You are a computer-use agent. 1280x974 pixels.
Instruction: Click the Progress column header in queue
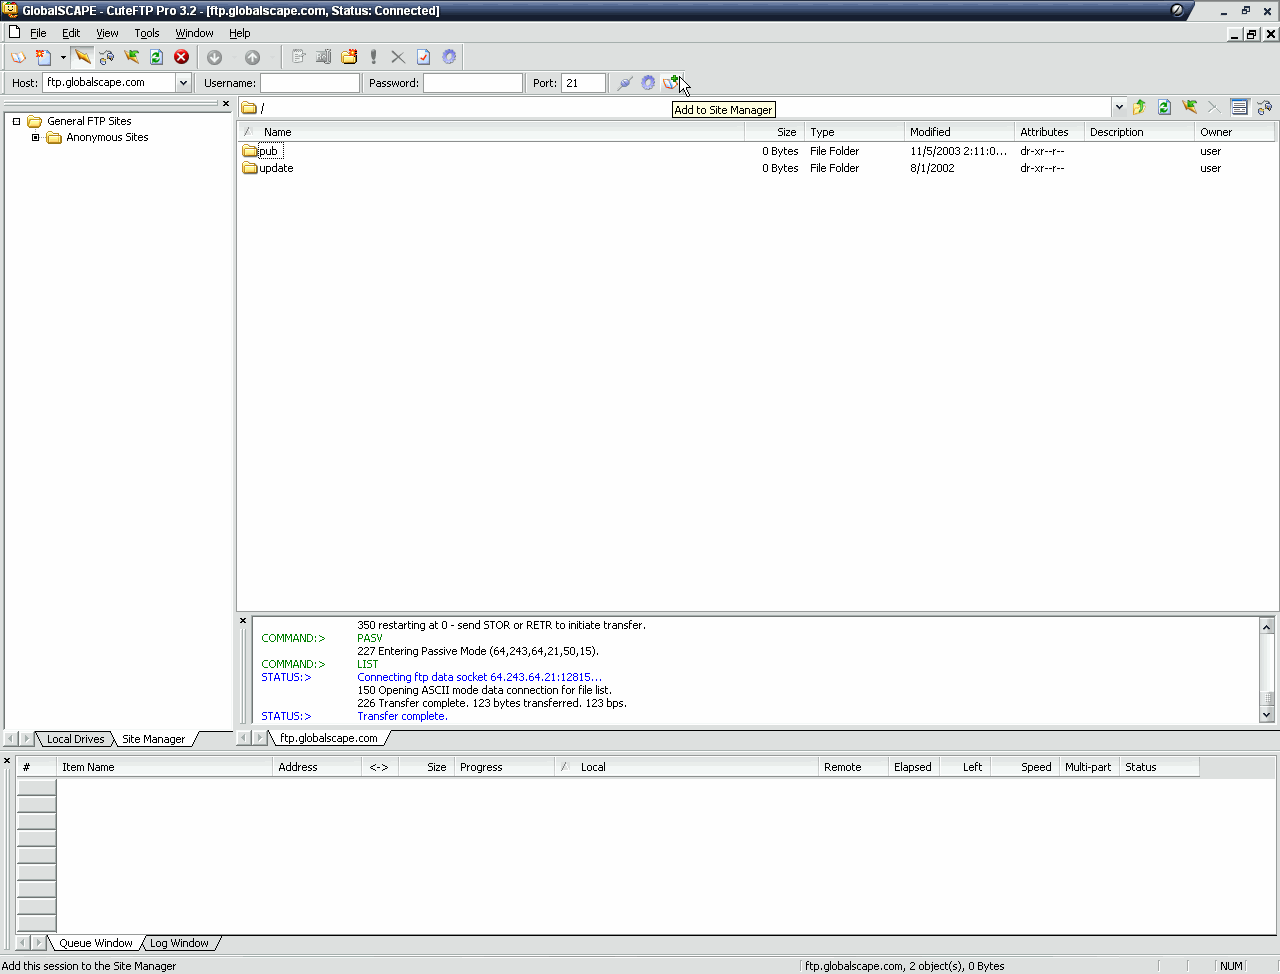[x=505, y=767]
